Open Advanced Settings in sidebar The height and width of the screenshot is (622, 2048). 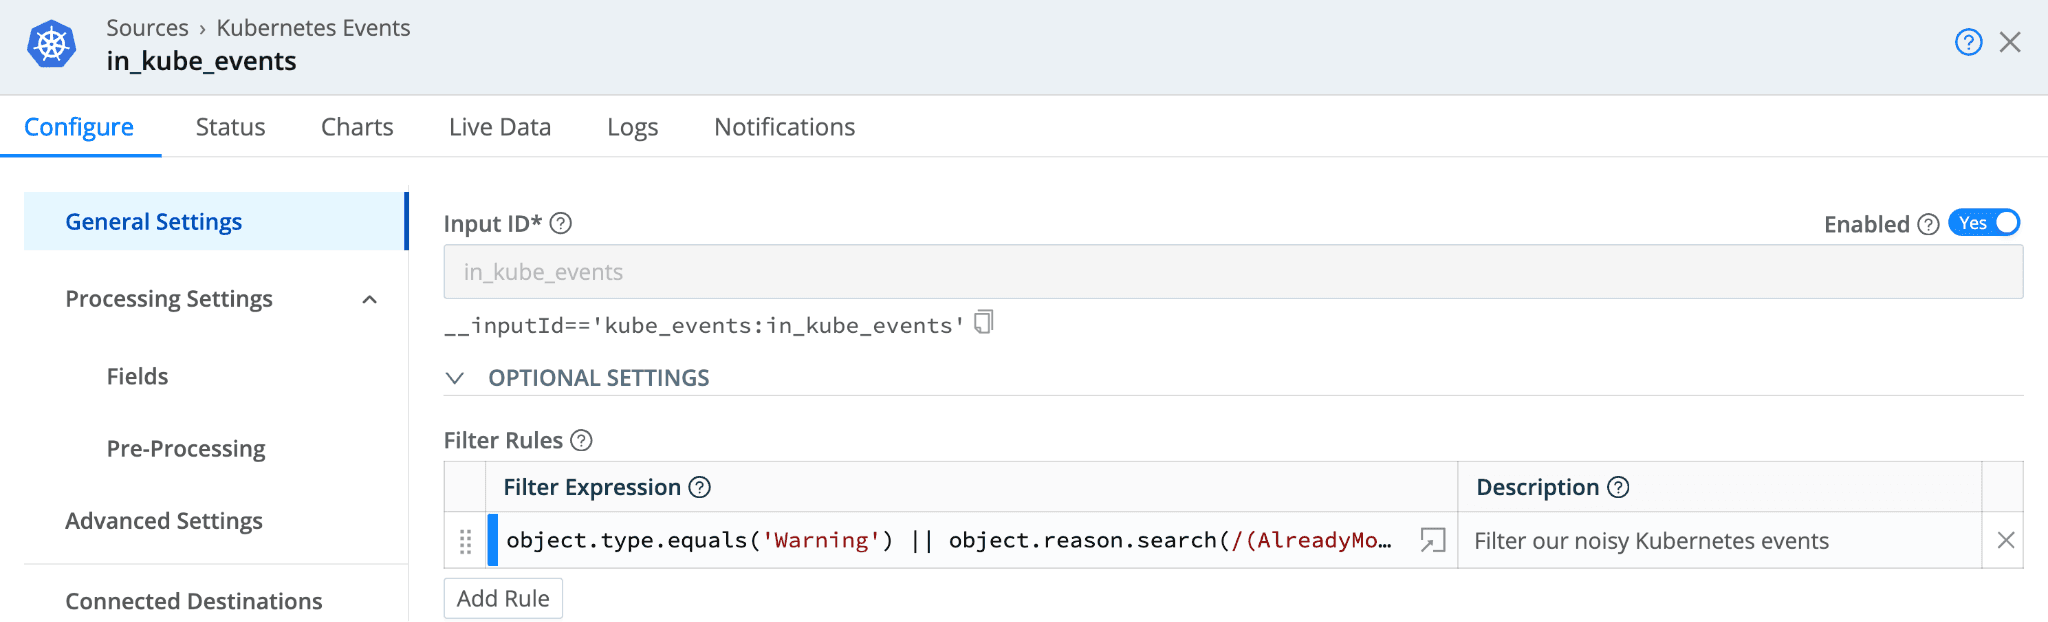coord(164,521)
